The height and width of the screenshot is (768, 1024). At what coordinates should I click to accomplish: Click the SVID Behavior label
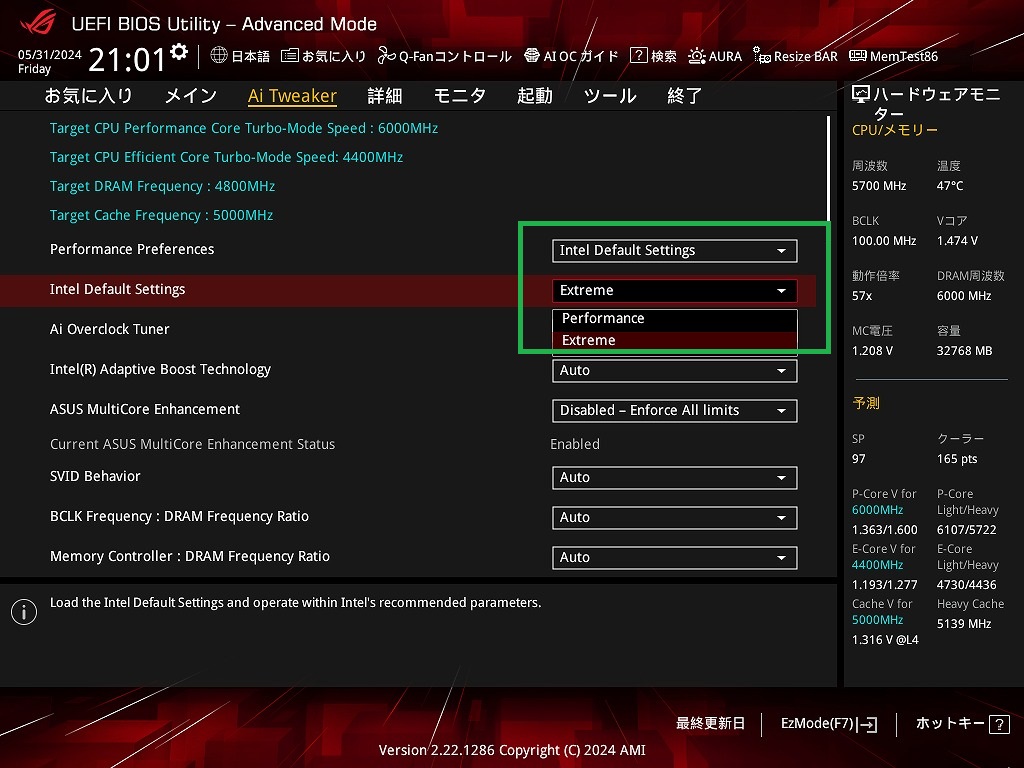pyautogui.click(x=95, y=476)
